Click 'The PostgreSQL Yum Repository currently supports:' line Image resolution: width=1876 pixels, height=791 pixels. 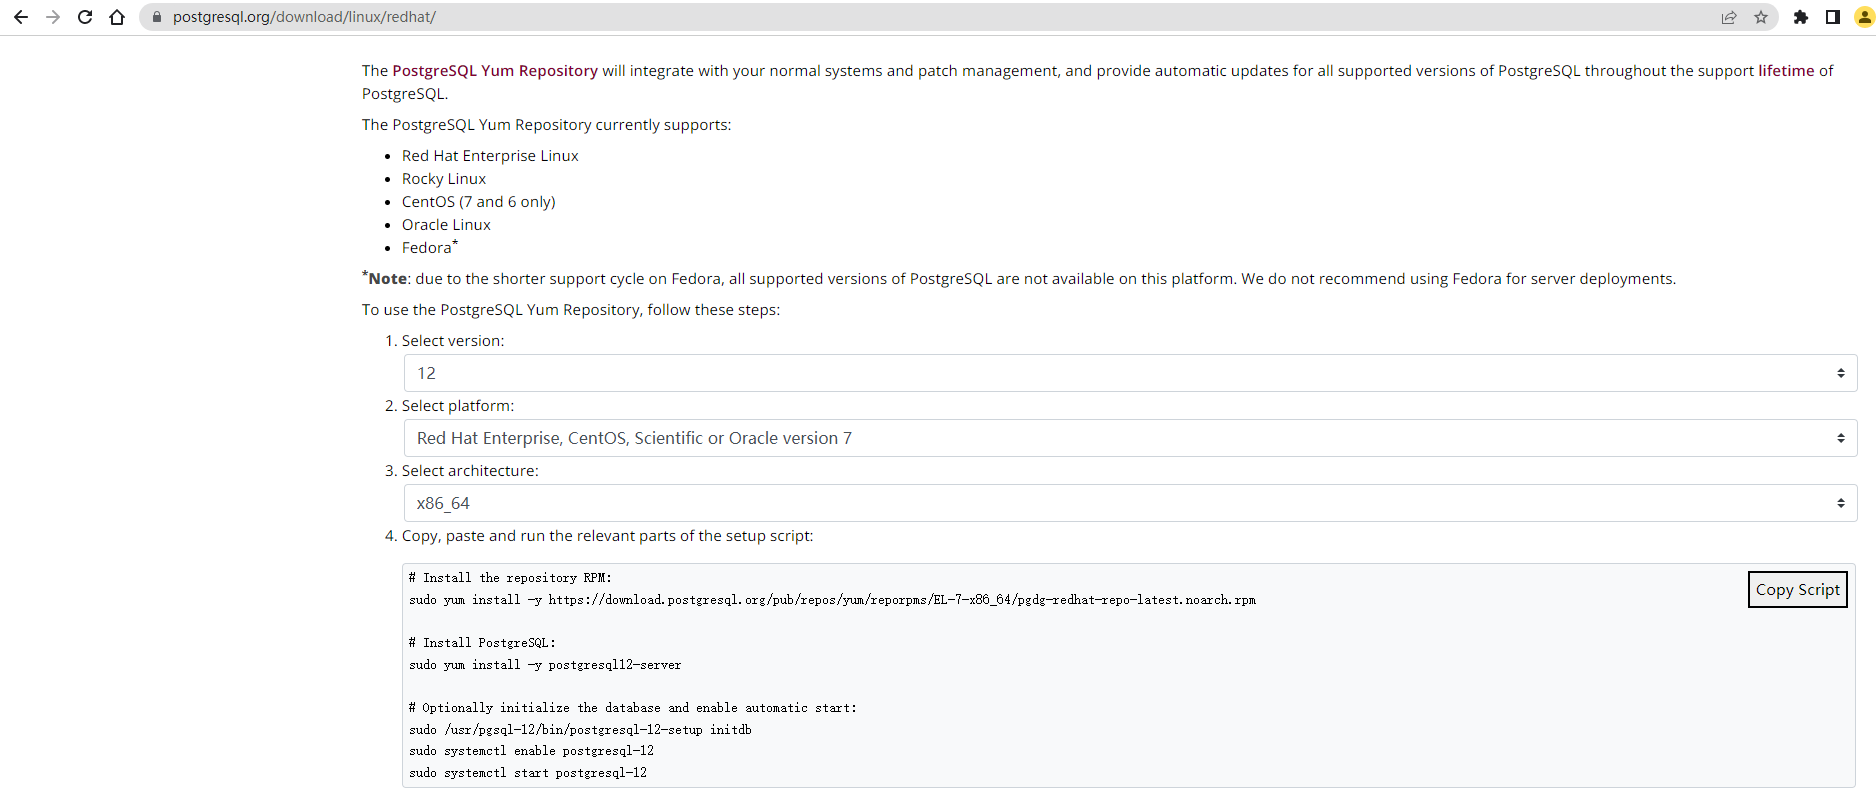547,125
